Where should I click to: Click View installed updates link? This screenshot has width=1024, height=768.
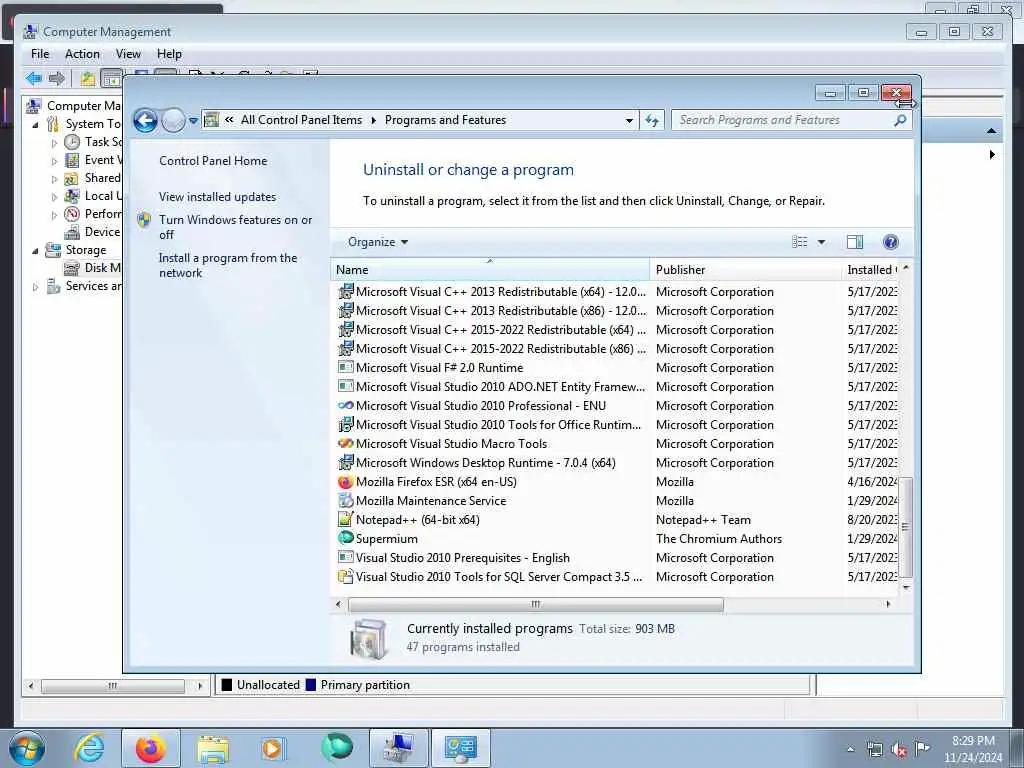(x=217, y=197)
